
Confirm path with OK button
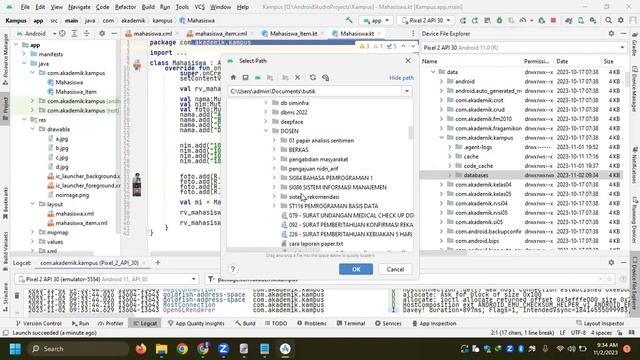pos(356,269)
